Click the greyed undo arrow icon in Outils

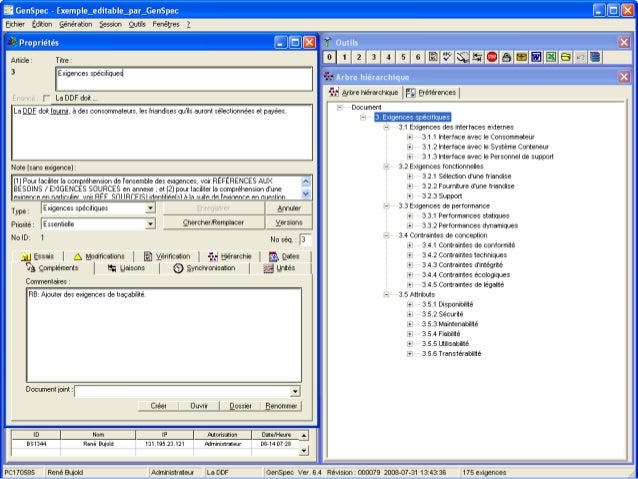click(581, 57)
